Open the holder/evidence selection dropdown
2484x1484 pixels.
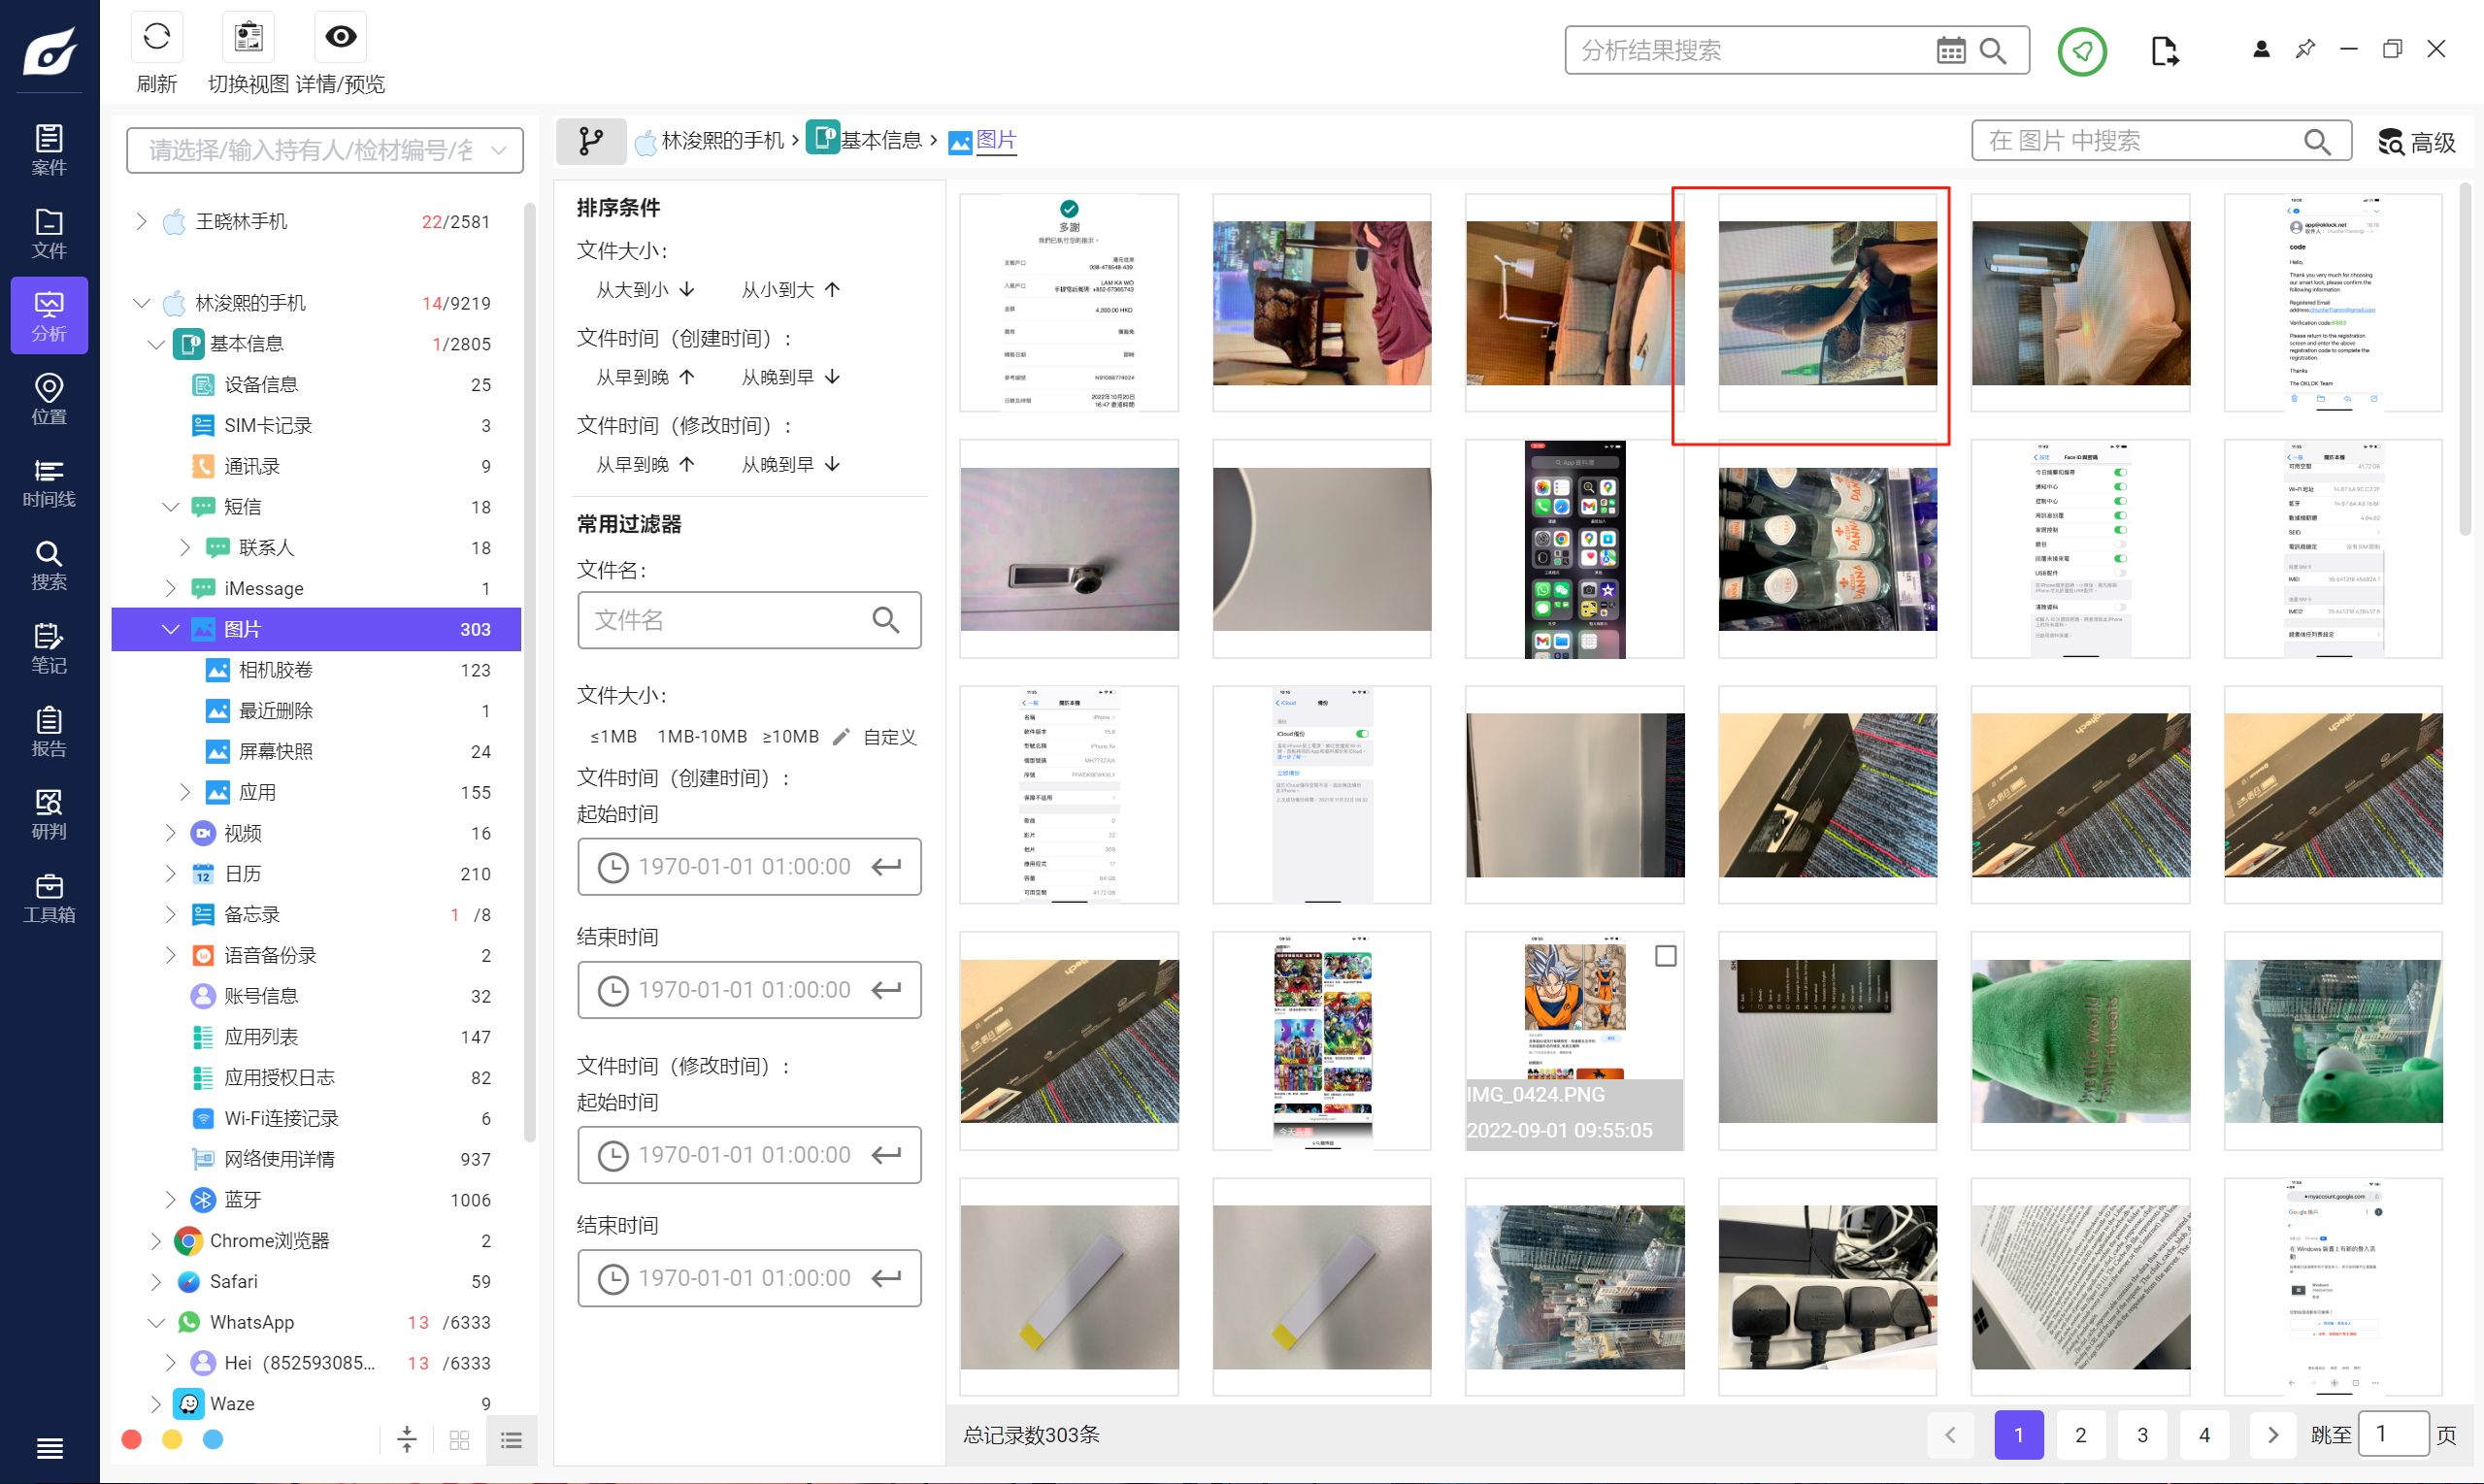324,150
